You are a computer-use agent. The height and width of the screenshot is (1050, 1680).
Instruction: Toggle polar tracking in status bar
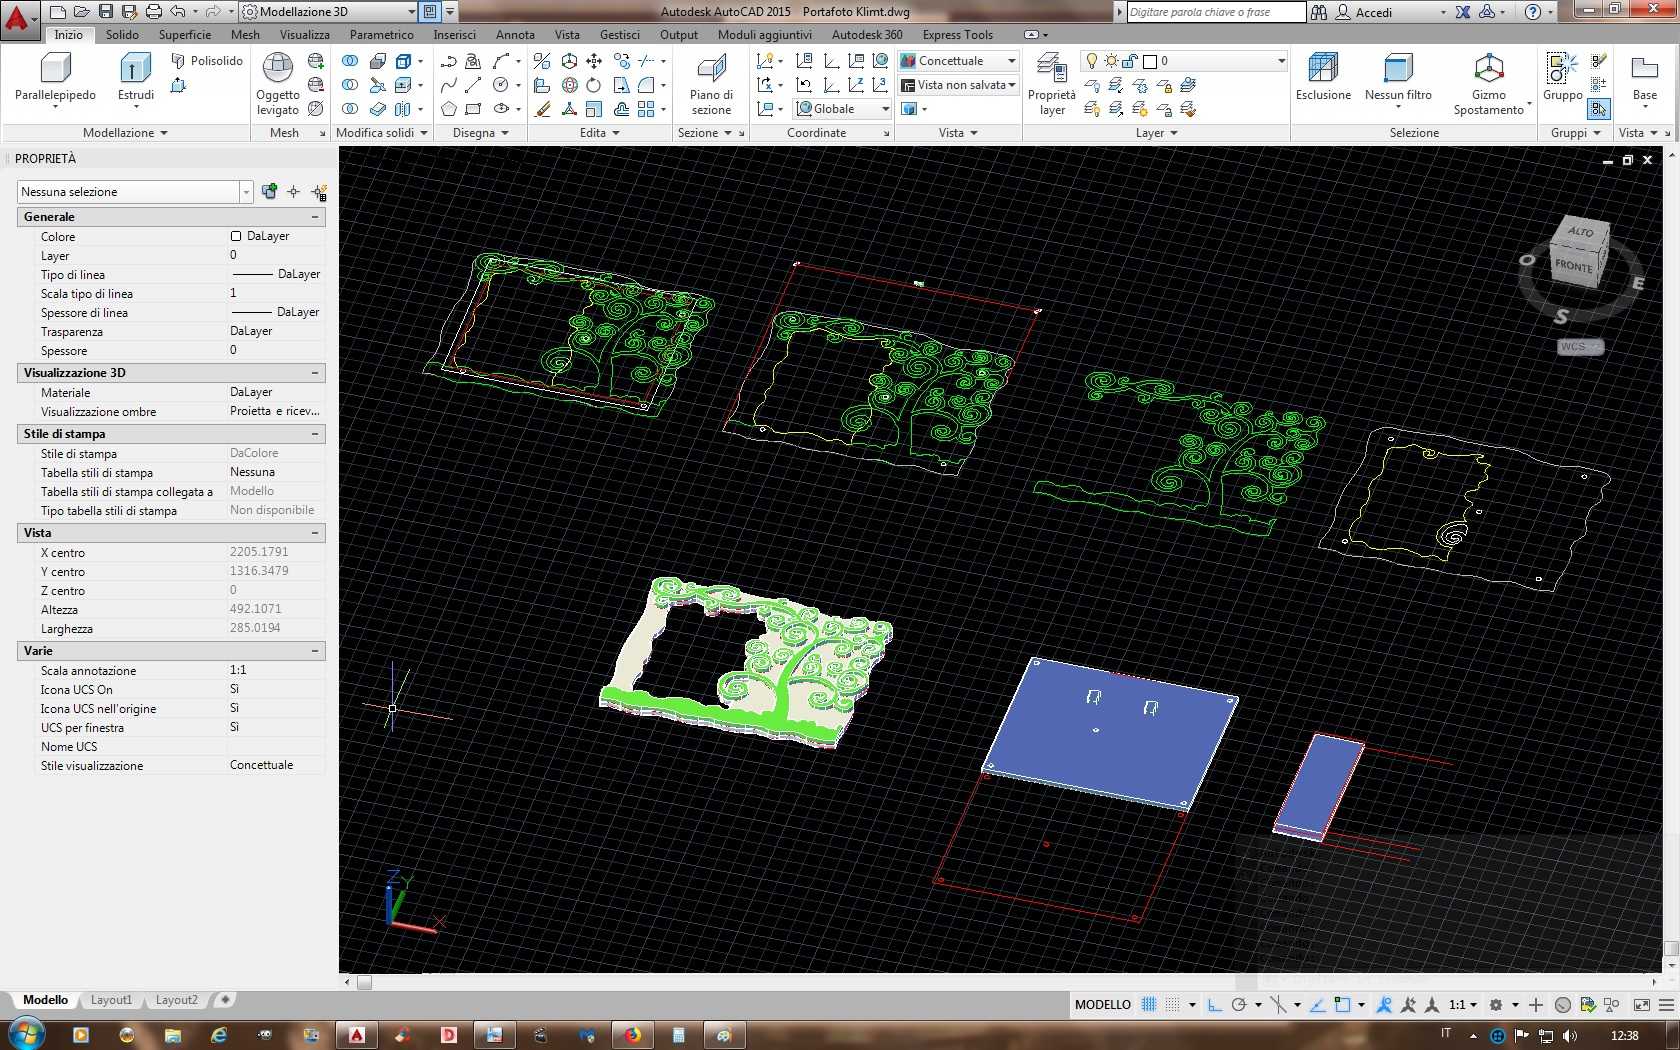coord(1239,1005)
